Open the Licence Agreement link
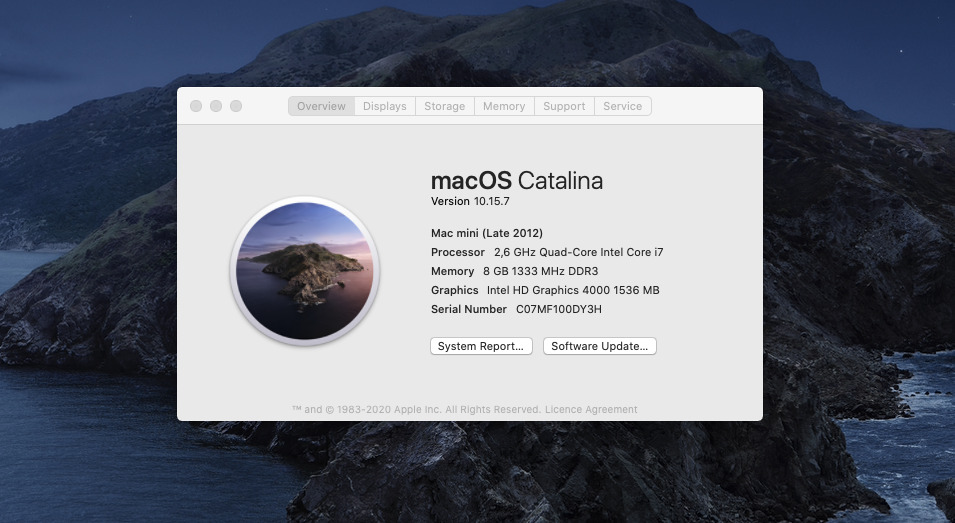The height and width of the screenshot is (523, 955). tap(591, 409)
